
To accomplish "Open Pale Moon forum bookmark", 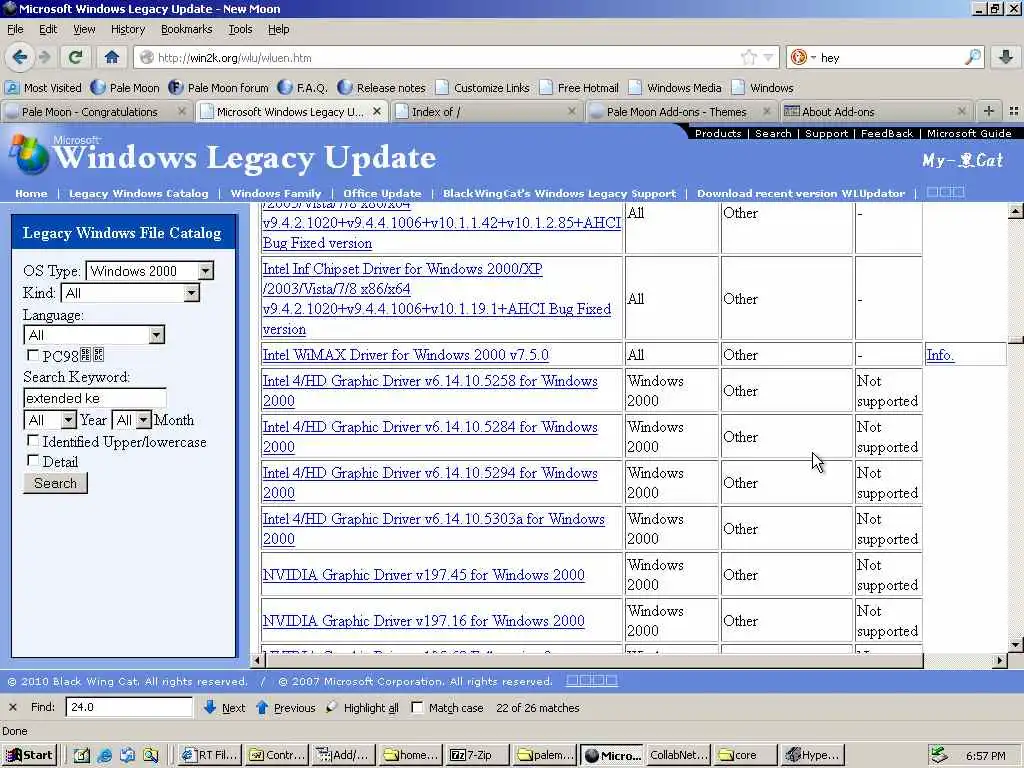I will (x=218, y=88).
